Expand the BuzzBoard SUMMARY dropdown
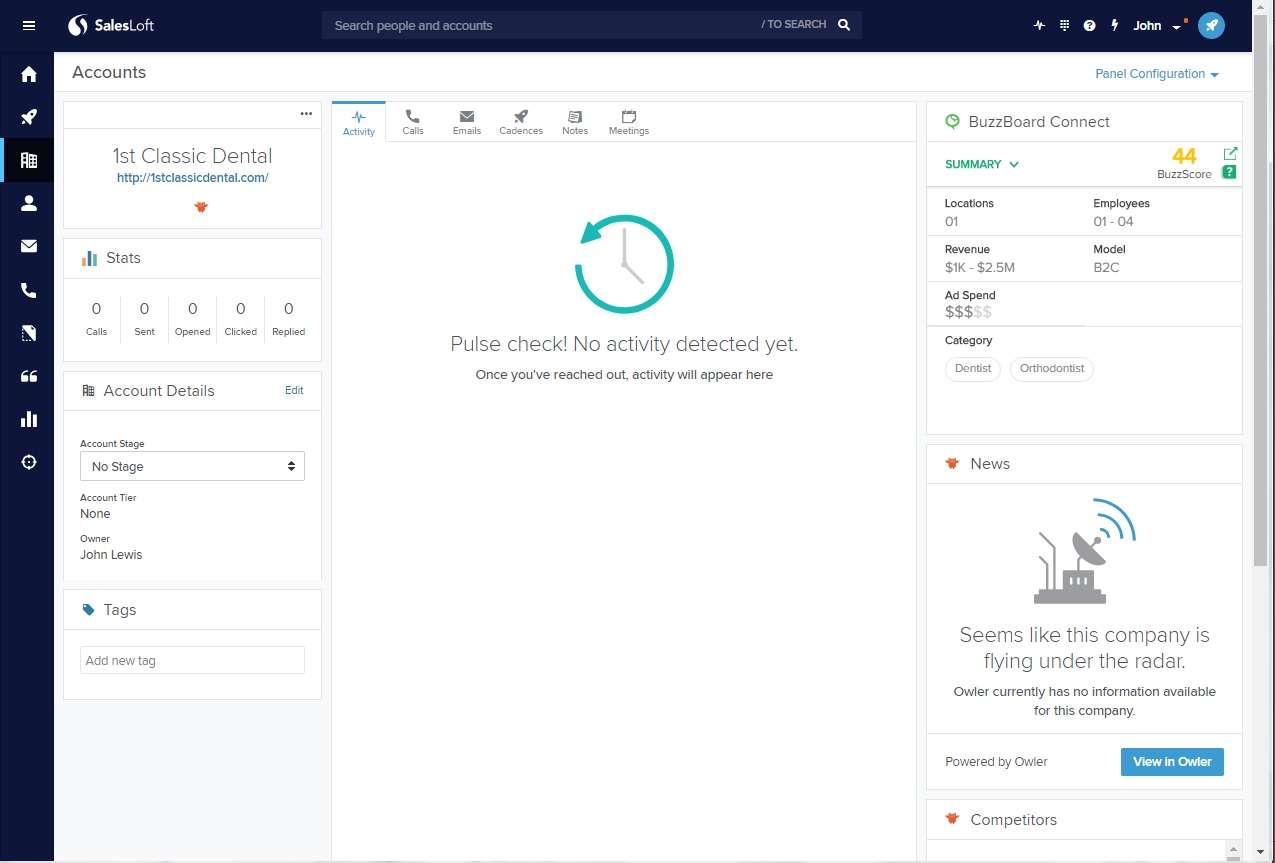 981,164
